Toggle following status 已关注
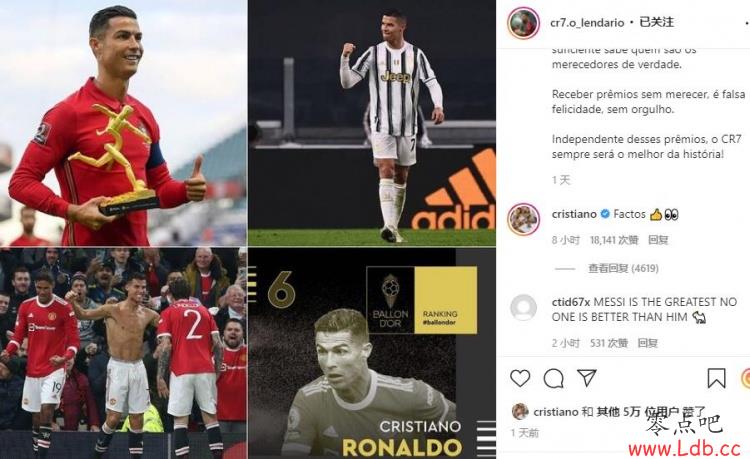This screenshot has height=459, width=750. point(657,22)
